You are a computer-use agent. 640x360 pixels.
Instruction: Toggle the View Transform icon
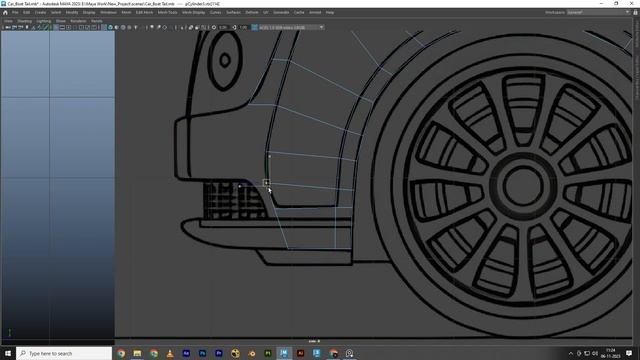point(255,27)
